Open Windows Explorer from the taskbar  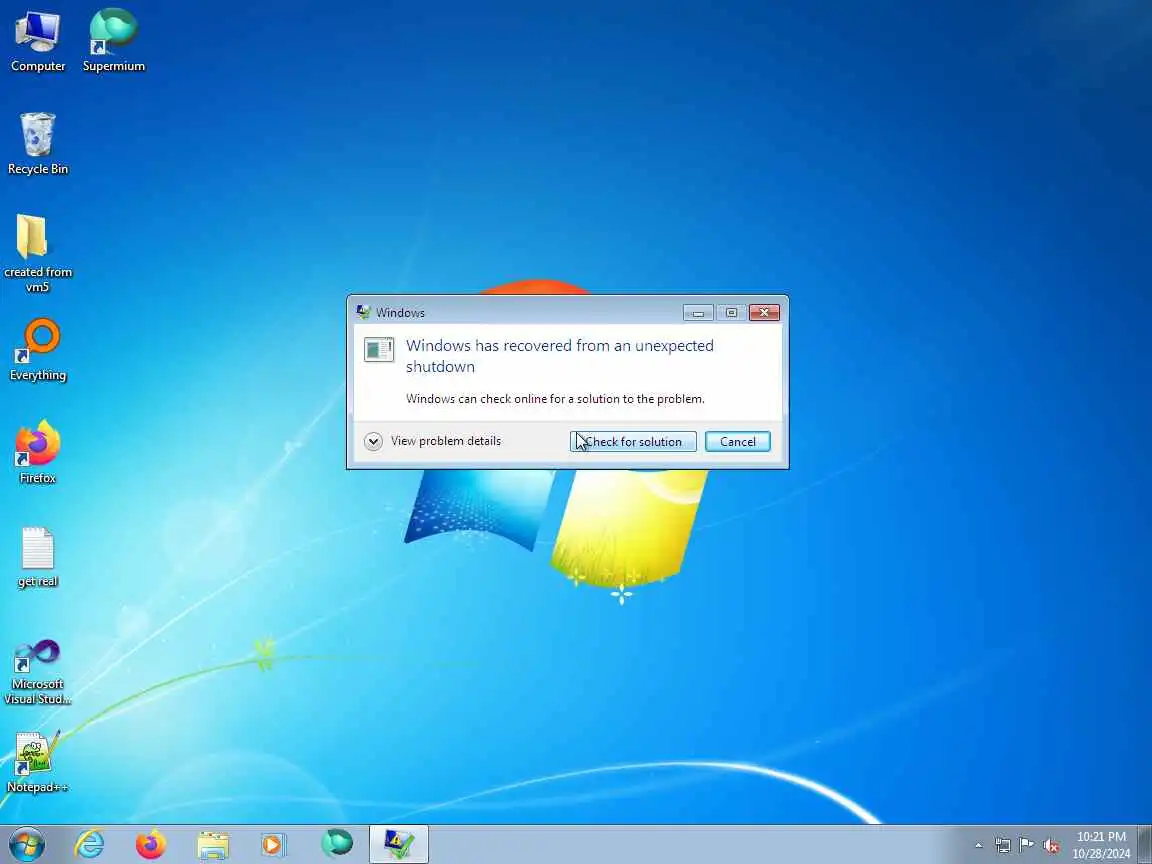[x=213, y=845]
